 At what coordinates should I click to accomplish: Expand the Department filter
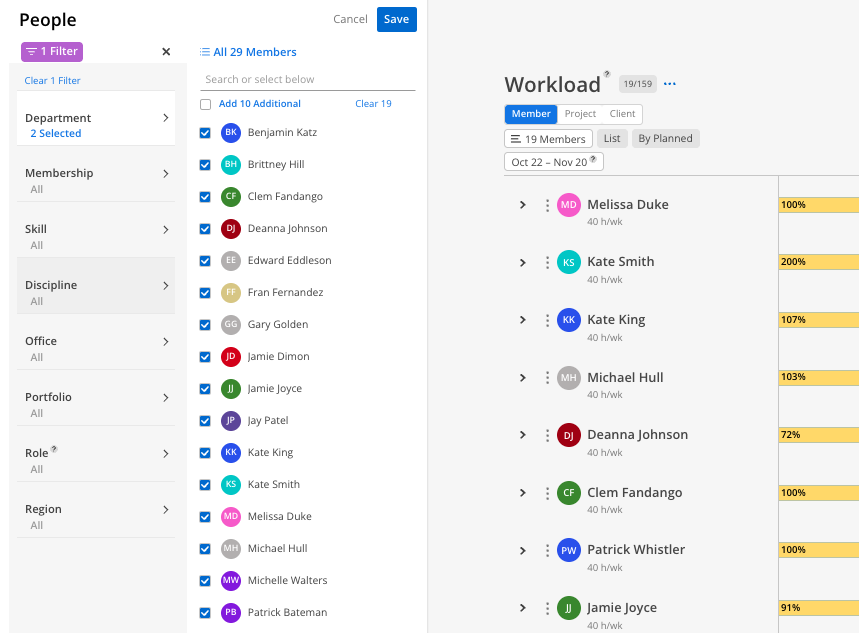tap(96, 118)
